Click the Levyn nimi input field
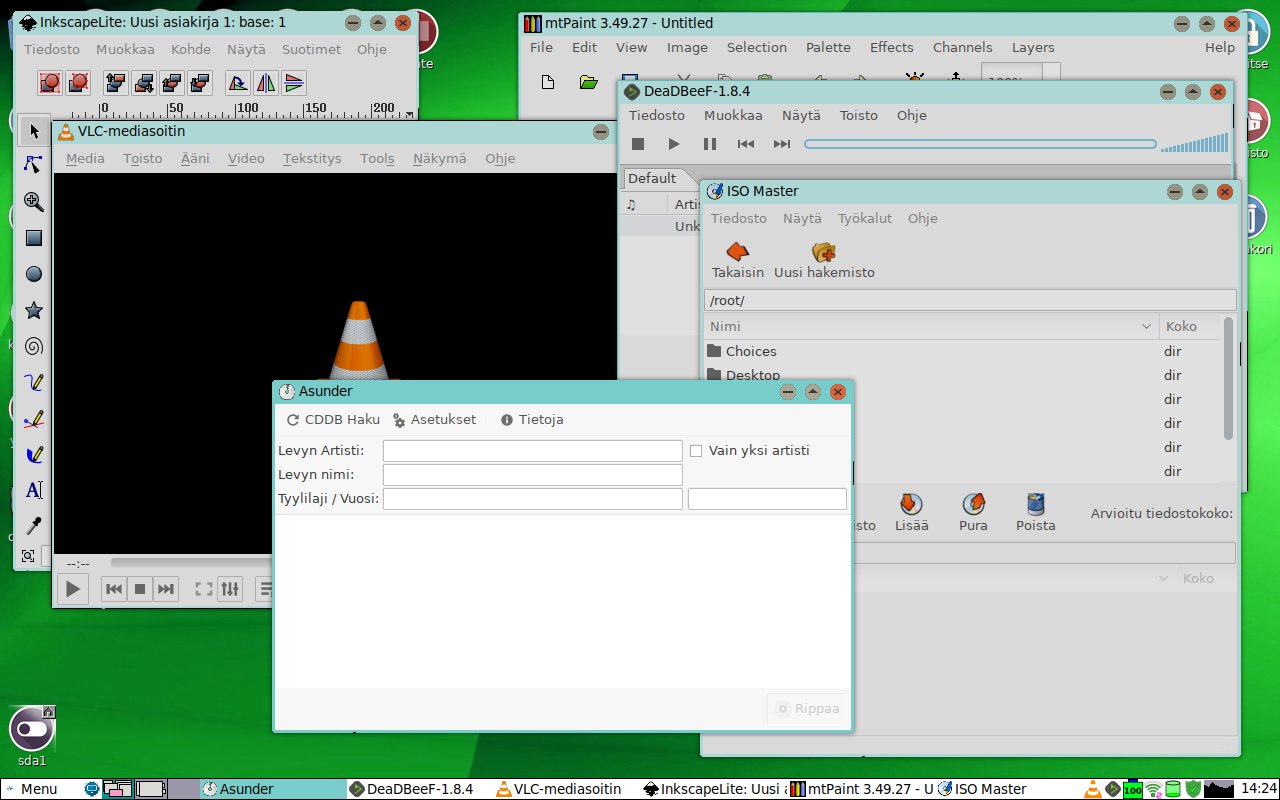This screenshot has height=800, width=1280. point(532,475)
